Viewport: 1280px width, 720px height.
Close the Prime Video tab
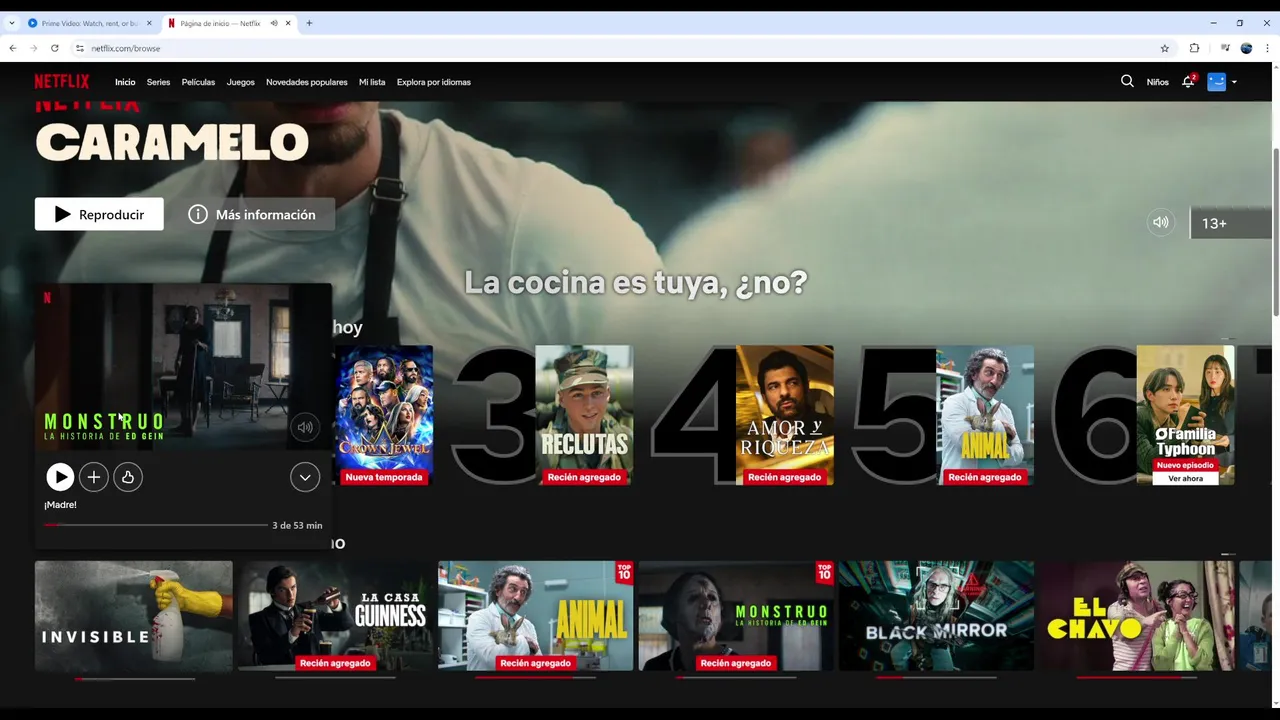149,23
